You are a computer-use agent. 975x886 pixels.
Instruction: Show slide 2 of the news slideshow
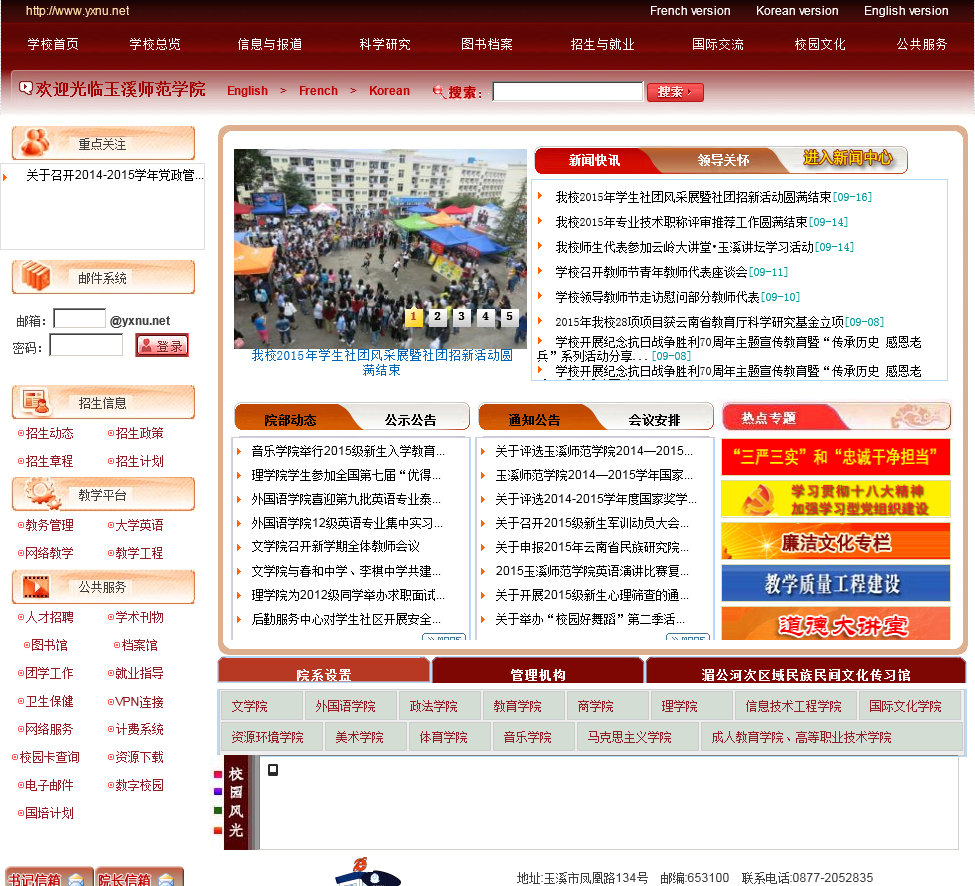437,317
